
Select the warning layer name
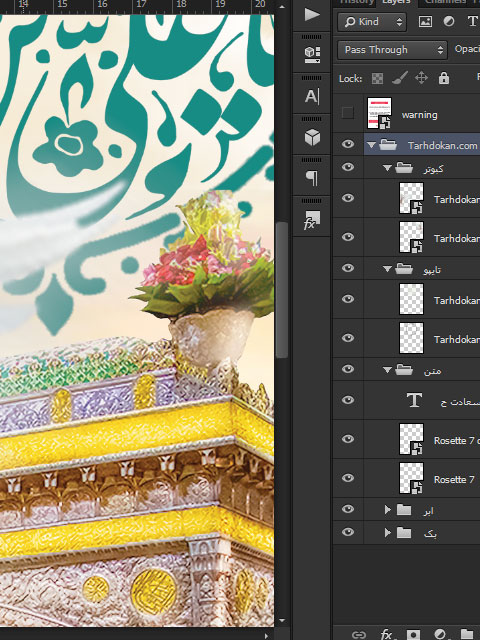pyautogui.click(x=419, y=115)
